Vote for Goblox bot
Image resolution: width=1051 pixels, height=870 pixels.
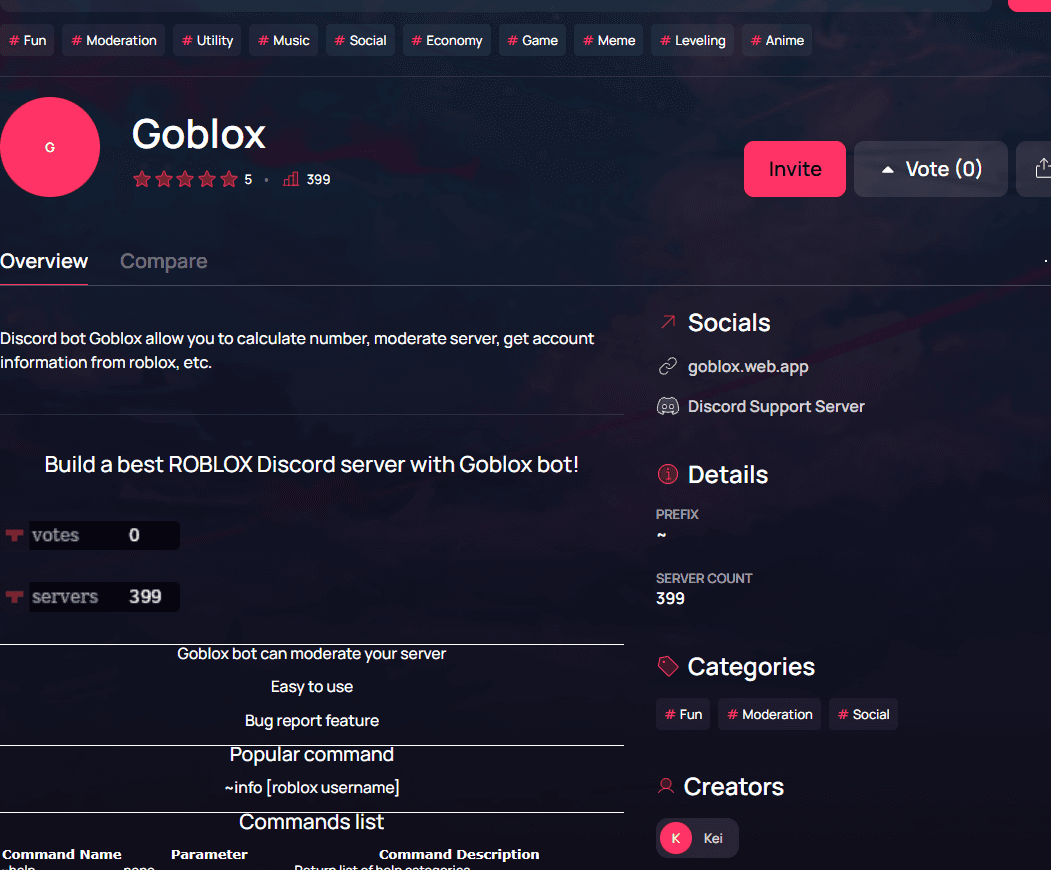coord(930,169)
